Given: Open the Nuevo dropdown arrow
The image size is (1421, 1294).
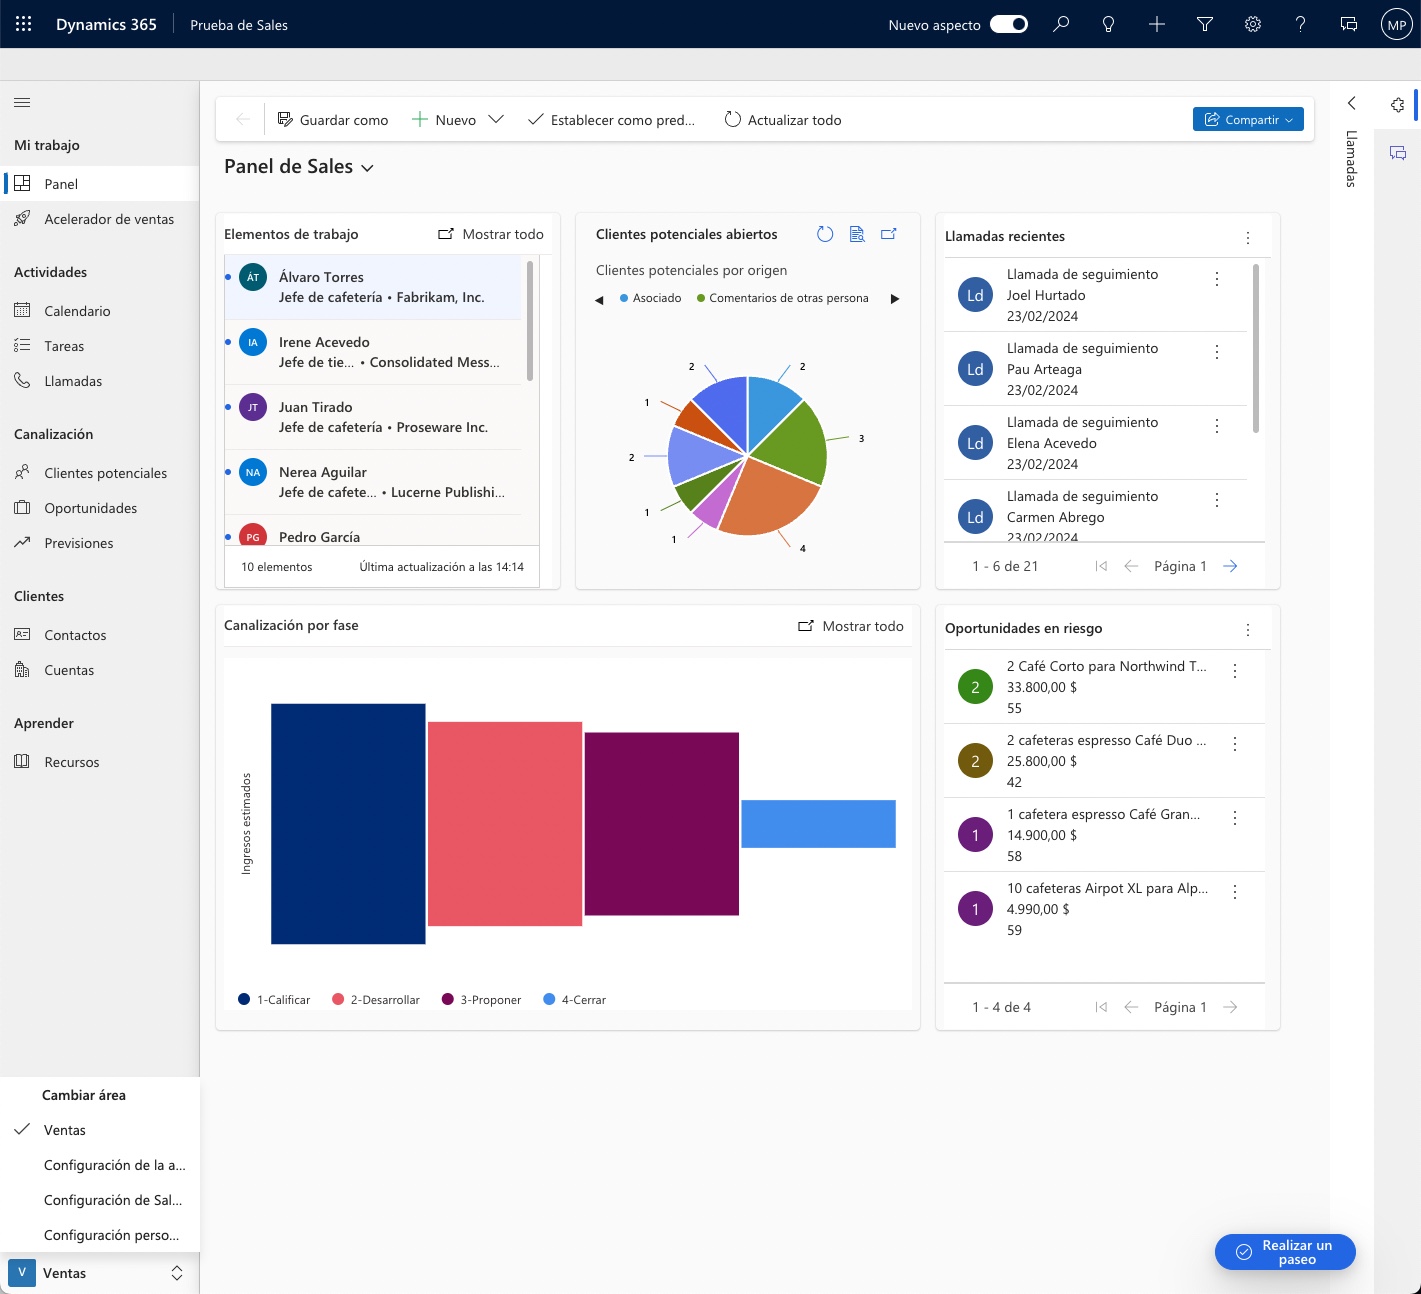Looking at the screenshot, I should (x=495, y=119).
